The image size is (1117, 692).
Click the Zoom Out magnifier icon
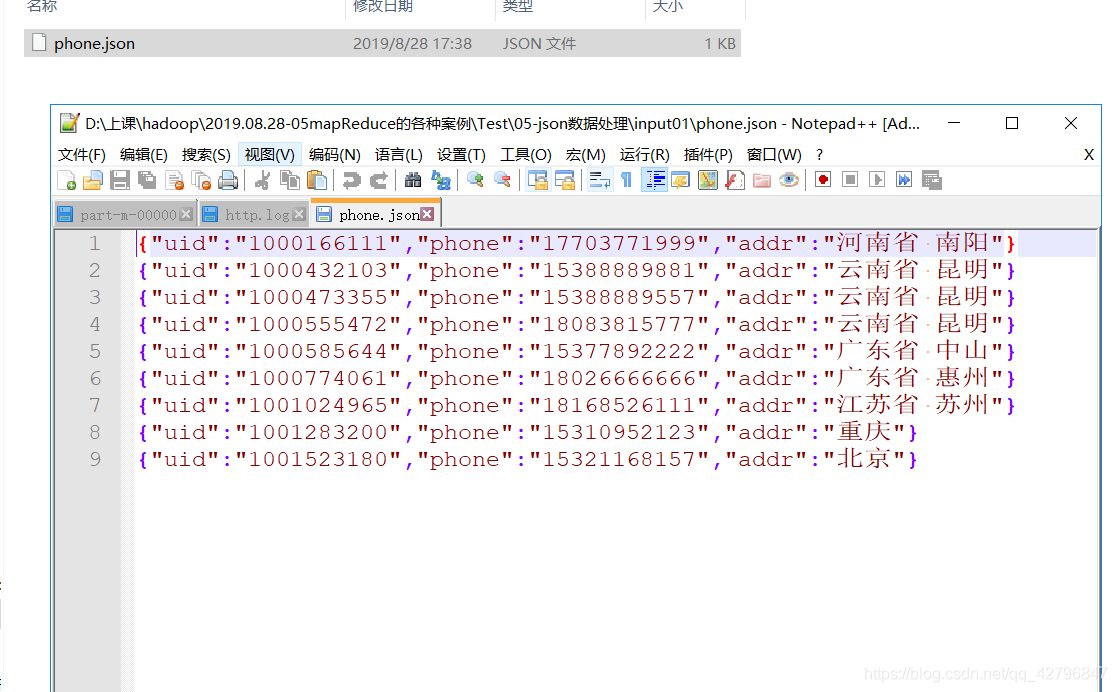tap(502, 180)
